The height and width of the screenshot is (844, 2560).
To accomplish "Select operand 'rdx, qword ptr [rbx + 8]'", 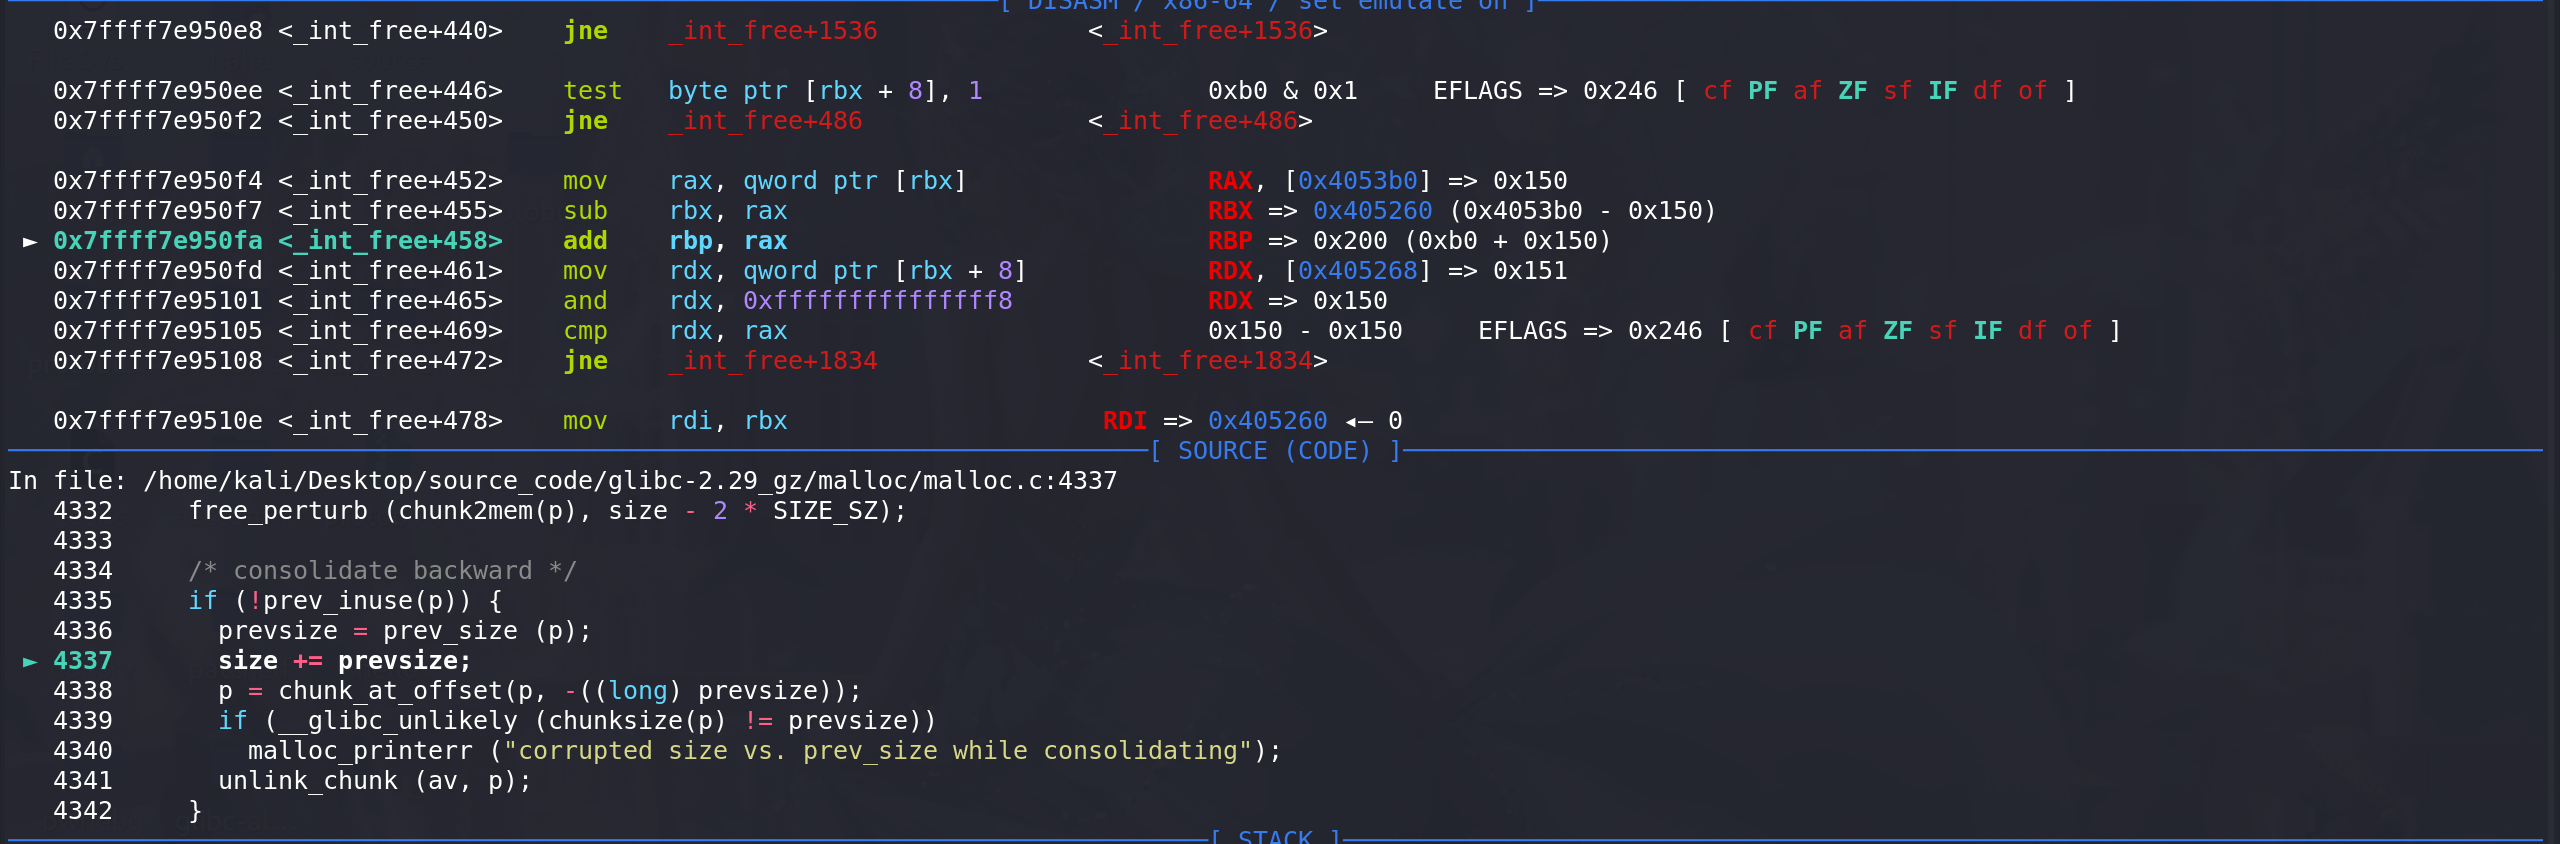I will pos(848,271).
